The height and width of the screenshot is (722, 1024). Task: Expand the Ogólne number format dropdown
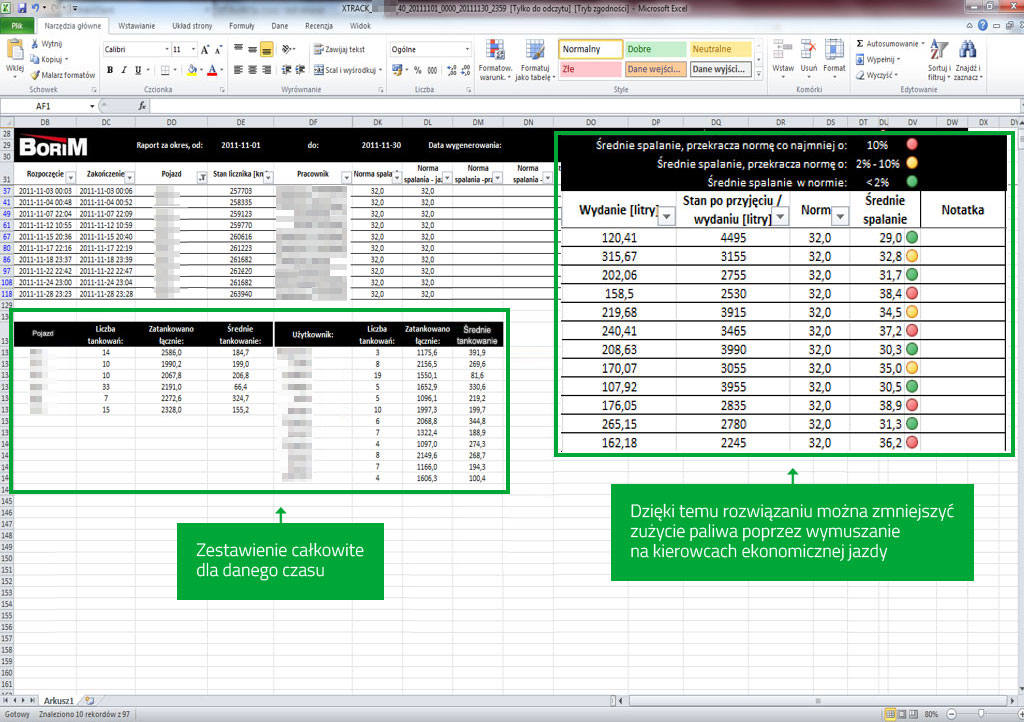pos(466,49)
